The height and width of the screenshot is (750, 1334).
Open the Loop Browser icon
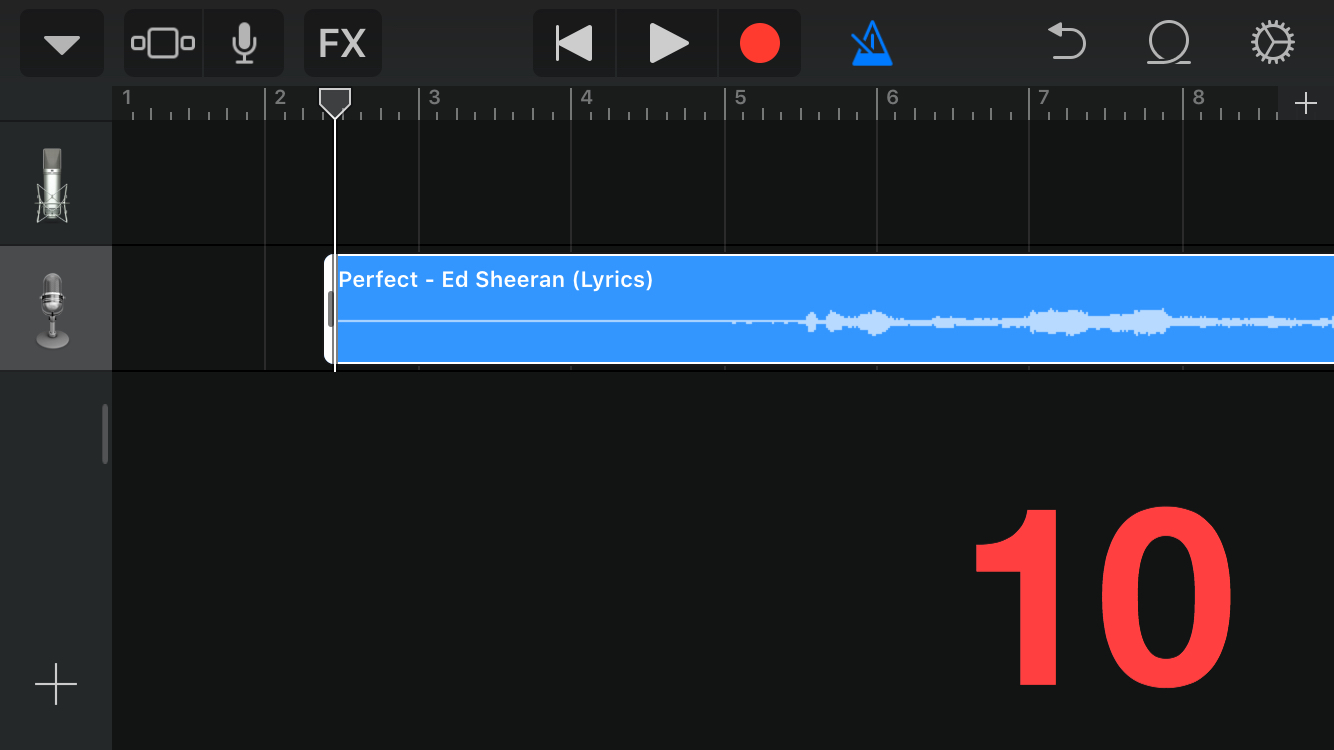coord(1168,44)
